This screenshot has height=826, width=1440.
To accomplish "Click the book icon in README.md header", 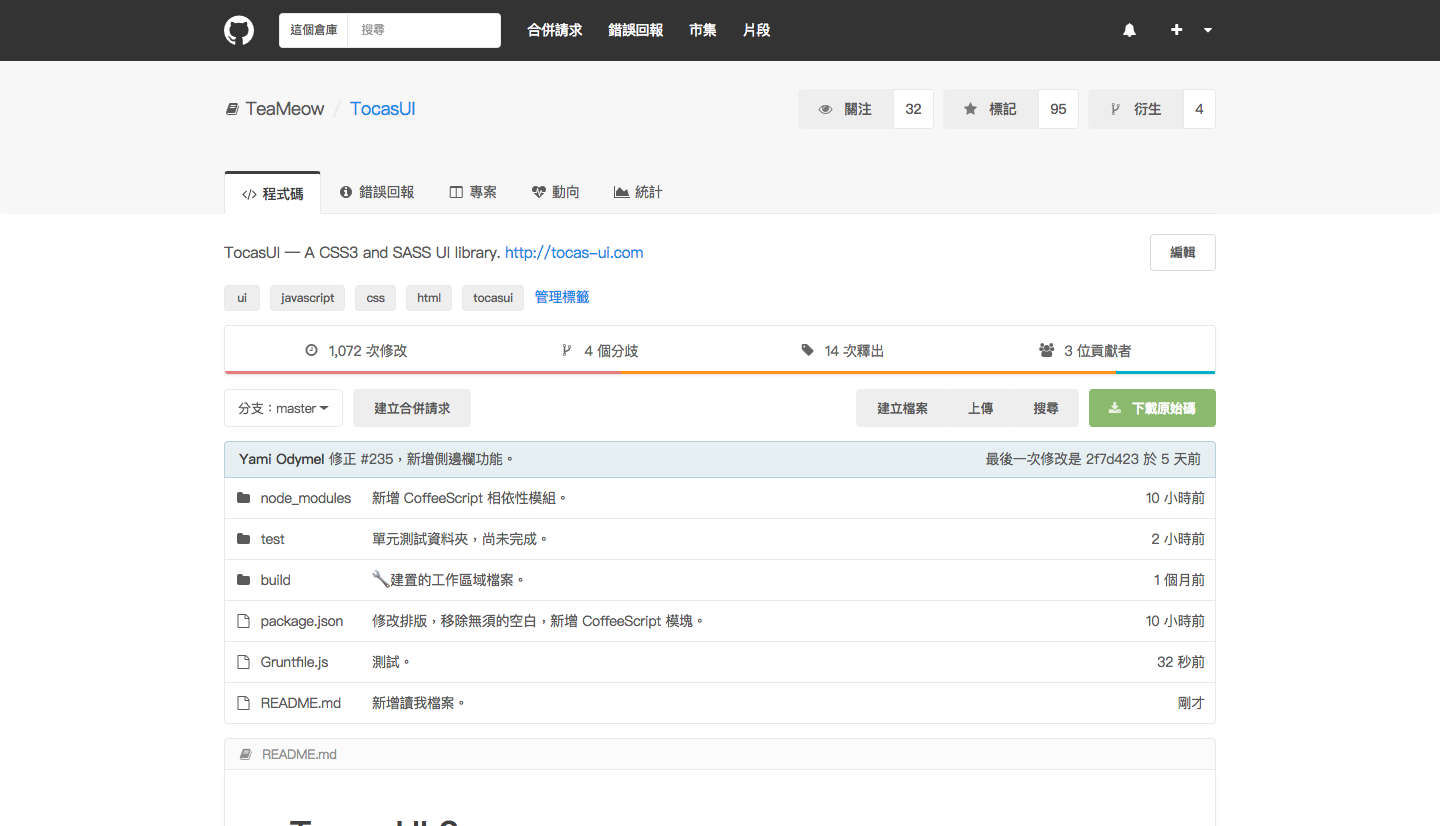I will point(246,754).
